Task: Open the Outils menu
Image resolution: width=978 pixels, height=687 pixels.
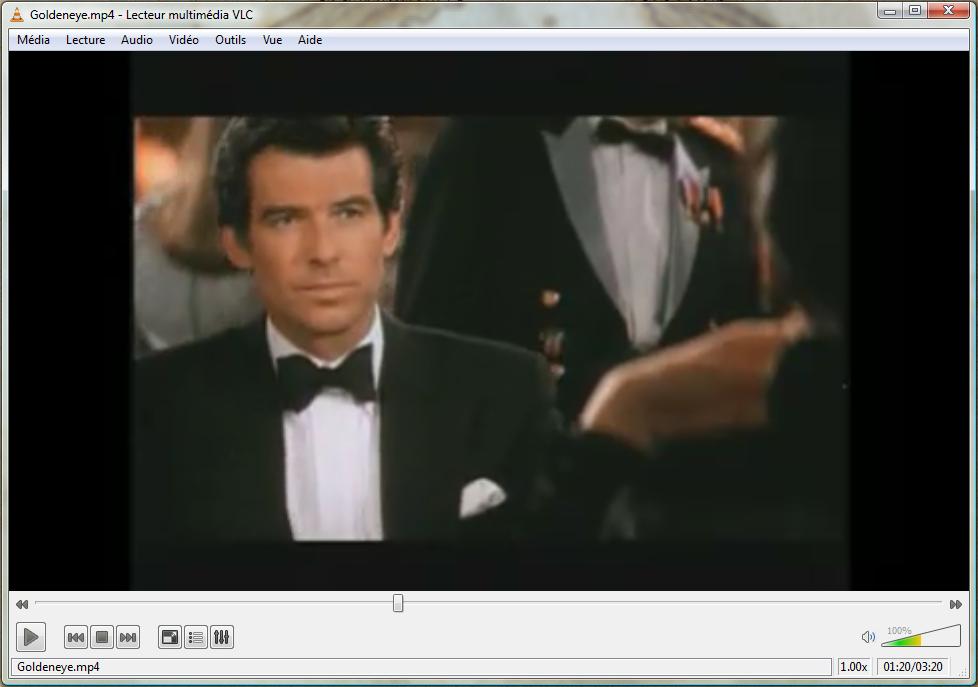Action: [230, 40]
